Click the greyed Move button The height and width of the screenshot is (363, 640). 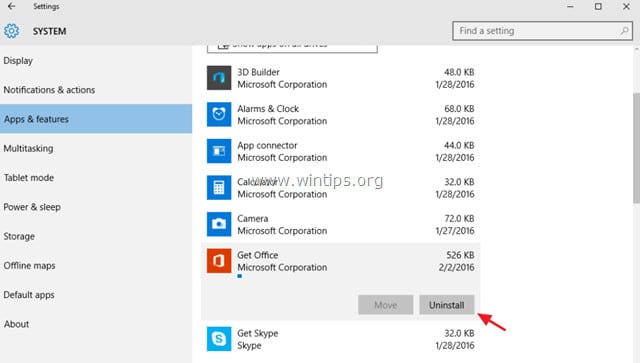point(386,305)
